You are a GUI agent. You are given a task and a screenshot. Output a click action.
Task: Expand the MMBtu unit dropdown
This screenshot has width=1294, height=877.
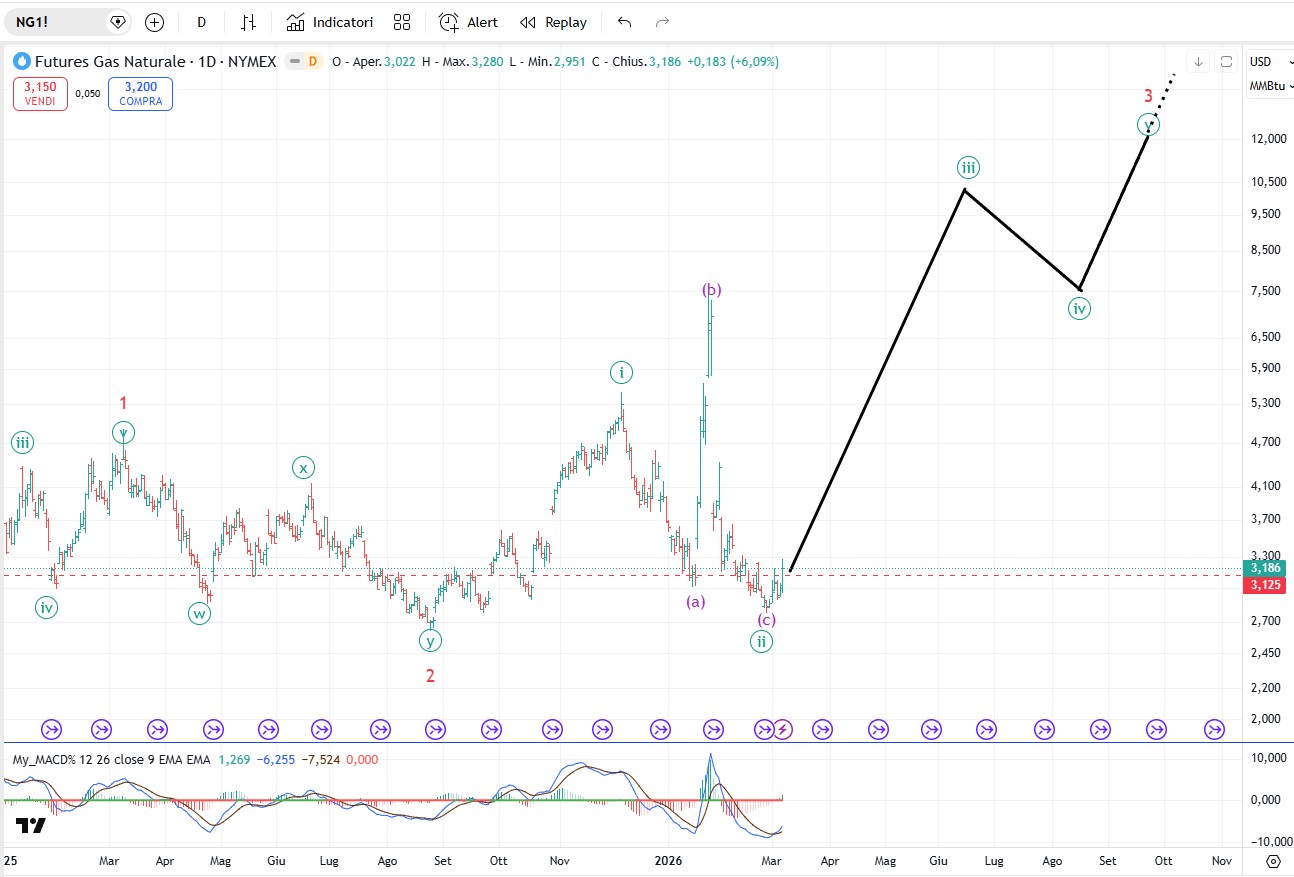pos(1270,86)
